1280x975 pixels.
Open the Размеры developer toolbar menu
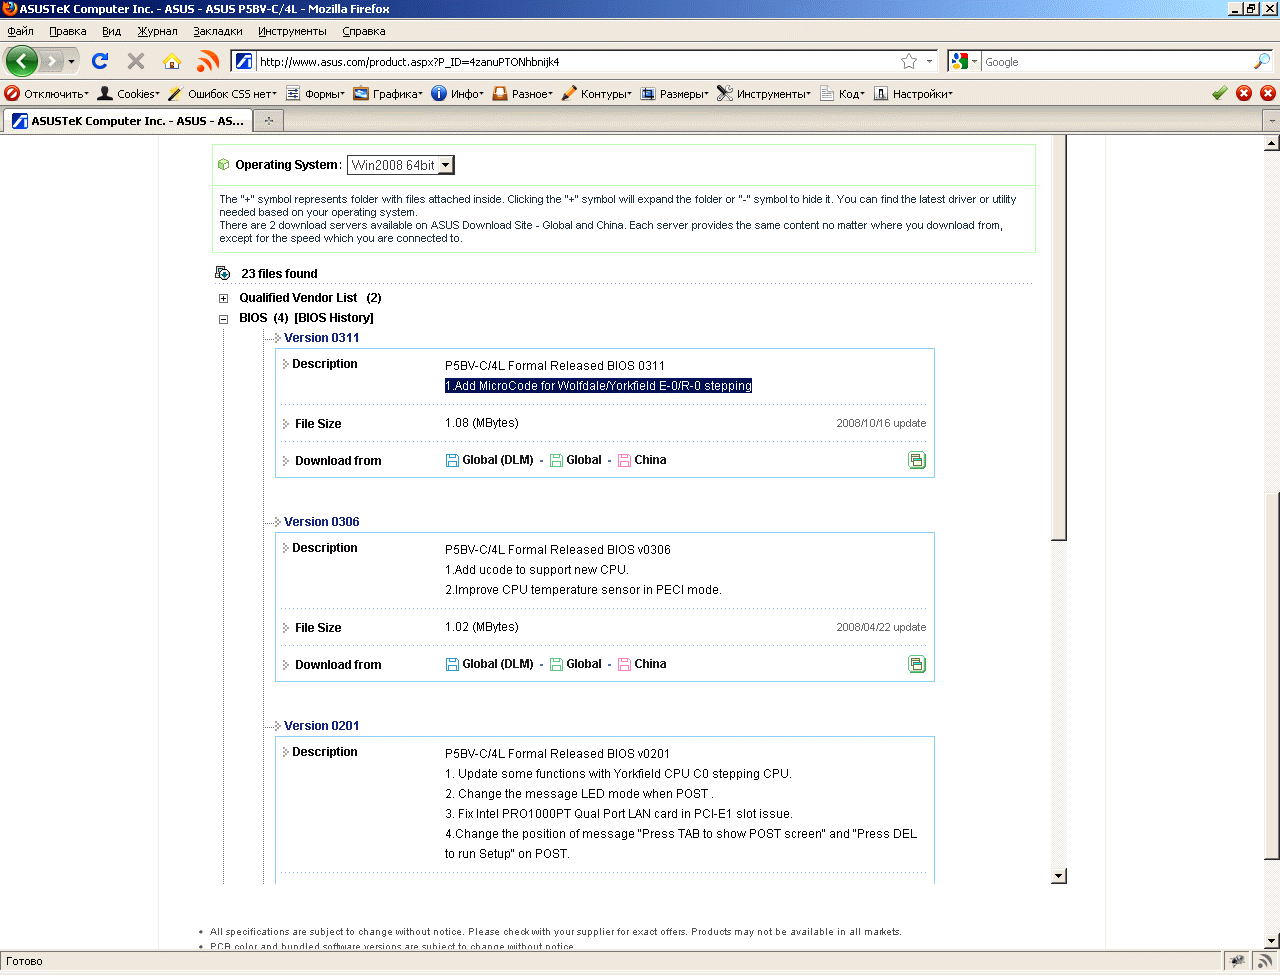click(674, 93)
